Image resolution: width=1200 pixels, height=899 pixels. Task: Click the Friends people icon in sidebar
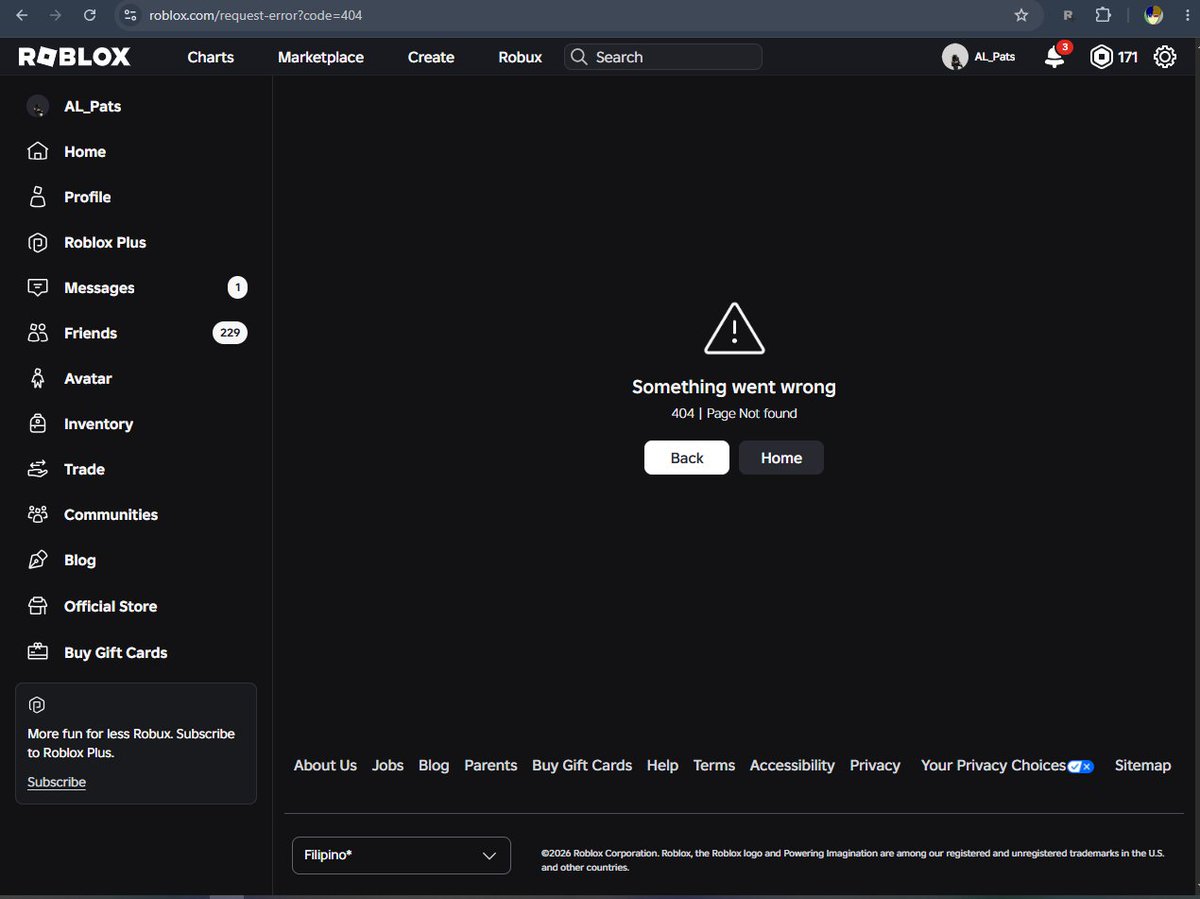pyautogui.click(x=38, y=333)
